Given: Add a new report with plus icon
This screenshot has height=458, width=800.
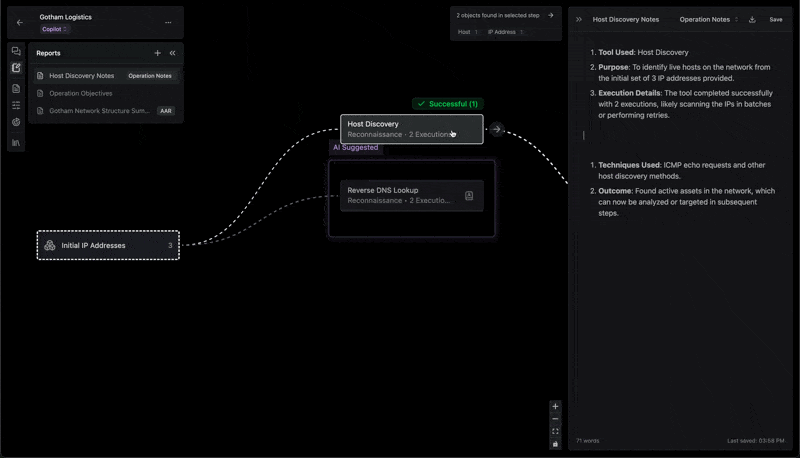Looking at the screenshot, I should click(157, 53).
